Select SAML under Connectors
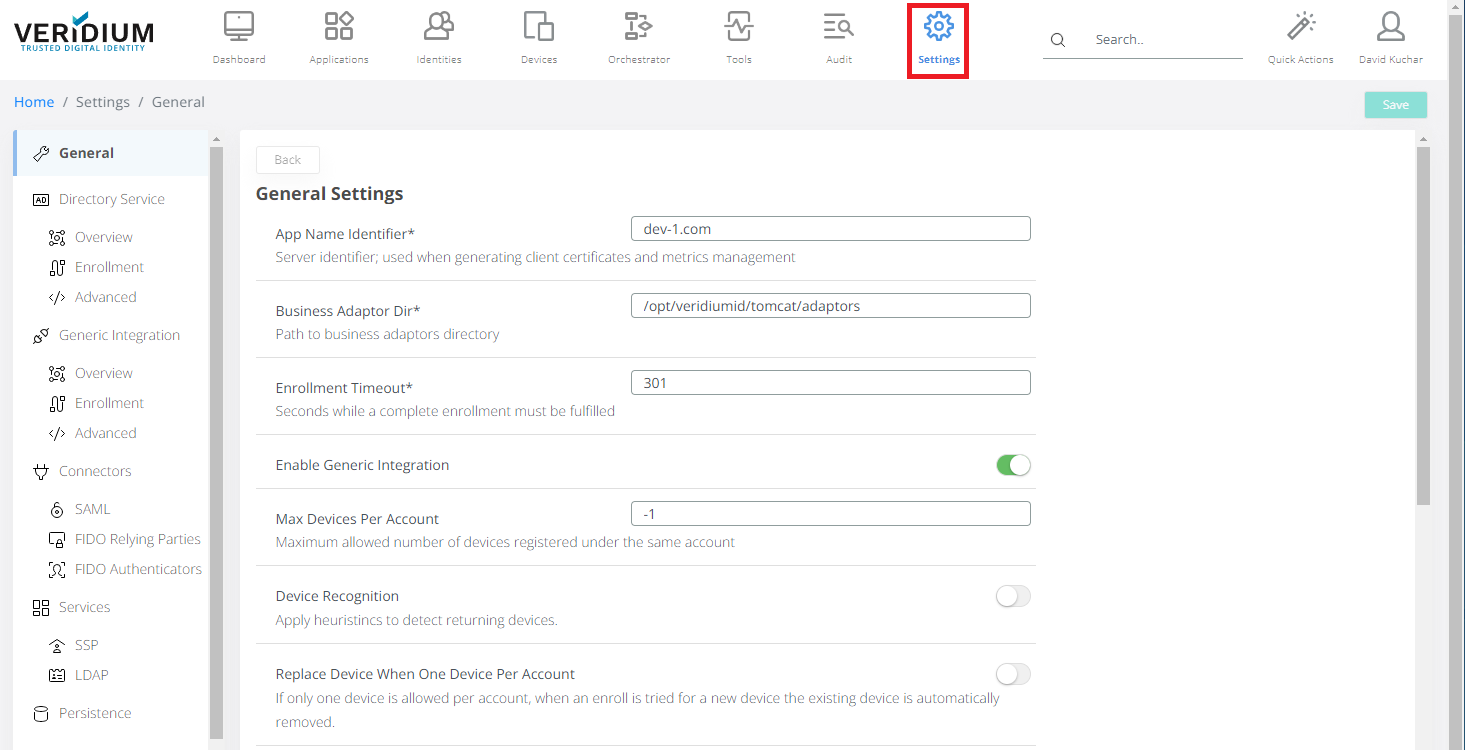 tap(92, 509)
